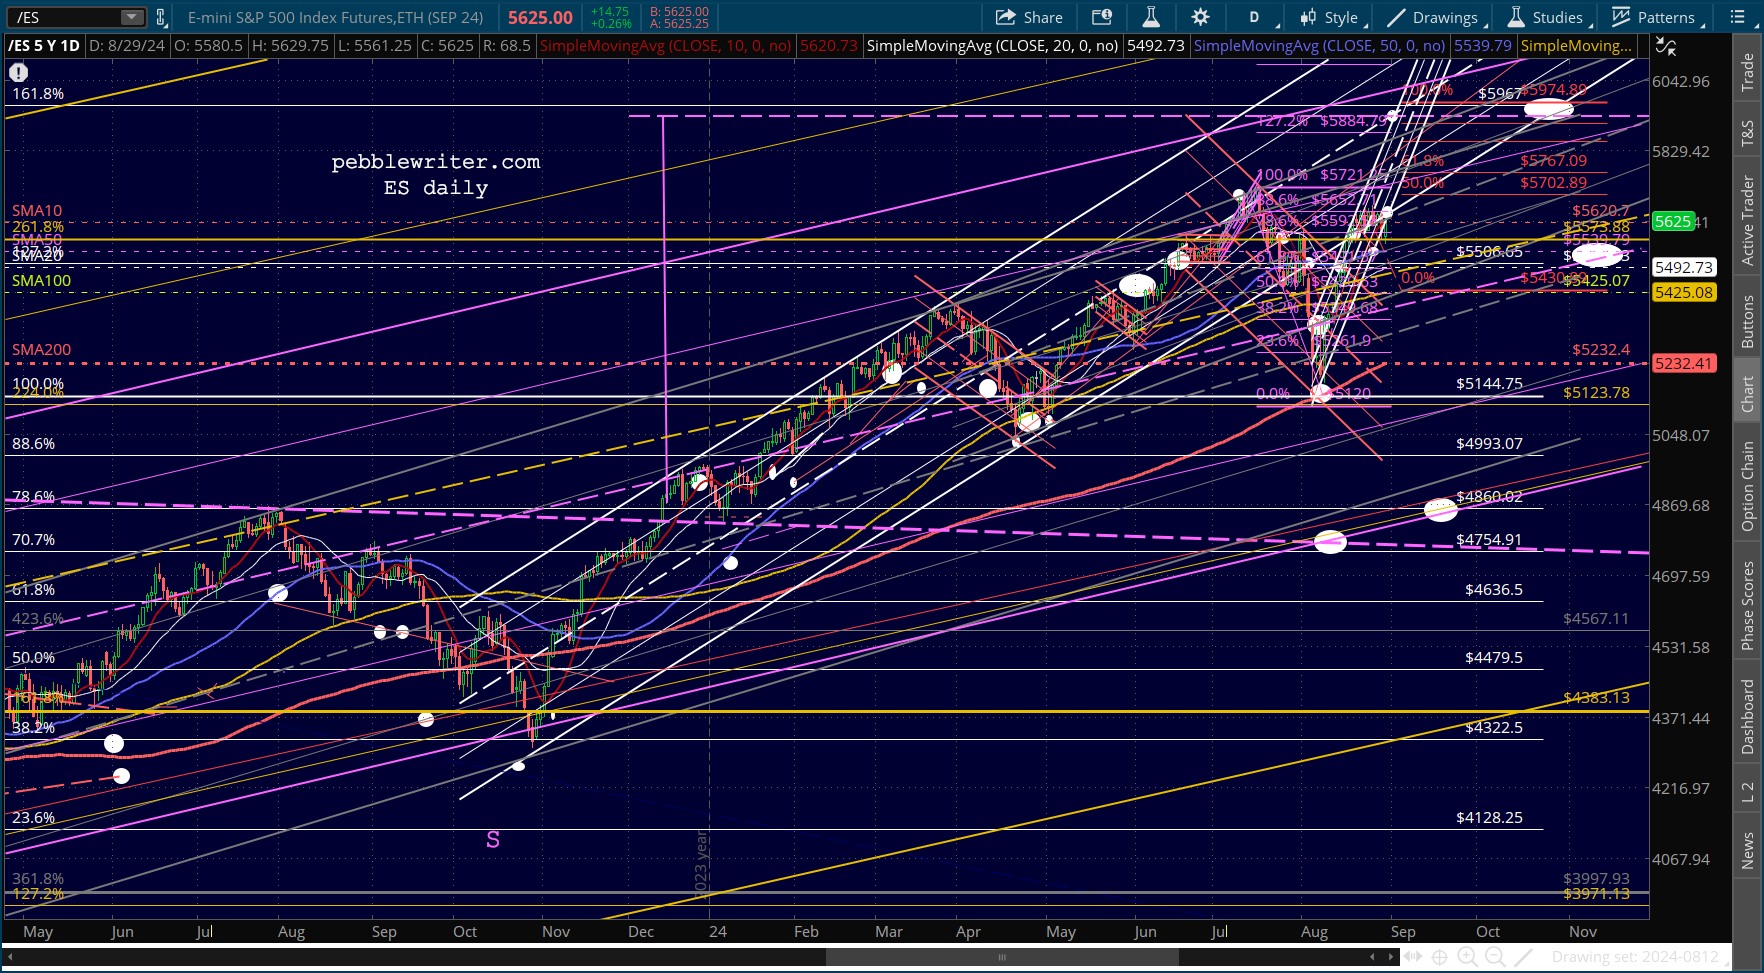Screen dimensions: 1764x973
Task: Click the zoom out magnifier icon
Action: point(1496,957)
